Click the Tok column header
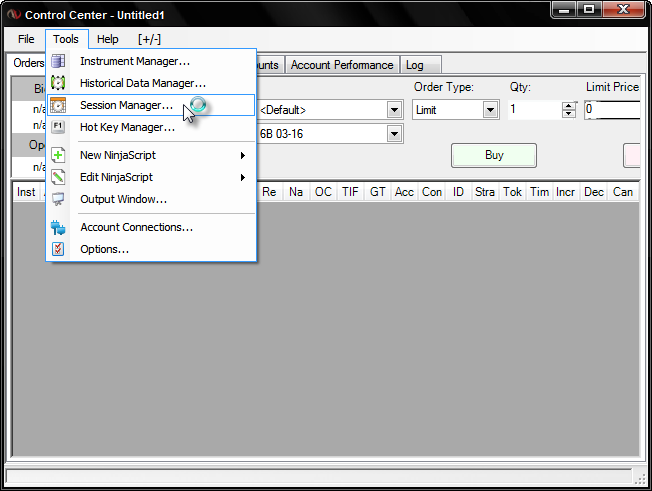Viewport: 652px width, 491px height. click(512, 192)
